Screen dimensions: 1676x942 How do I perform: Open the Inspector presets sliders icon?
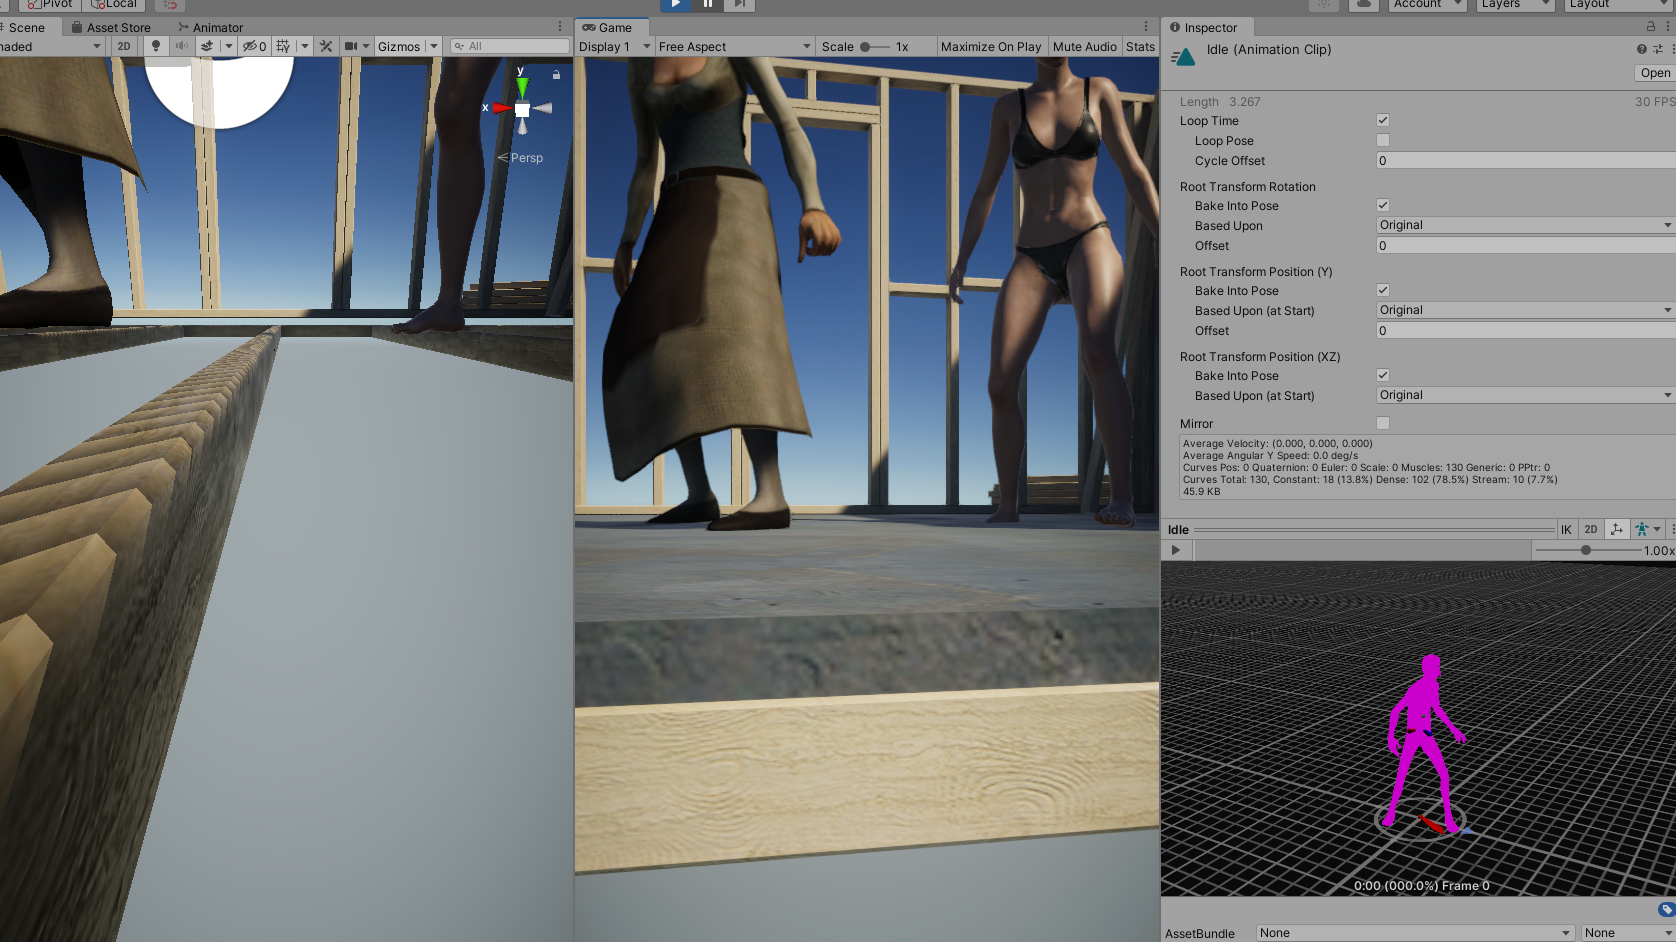[1657, 49]
